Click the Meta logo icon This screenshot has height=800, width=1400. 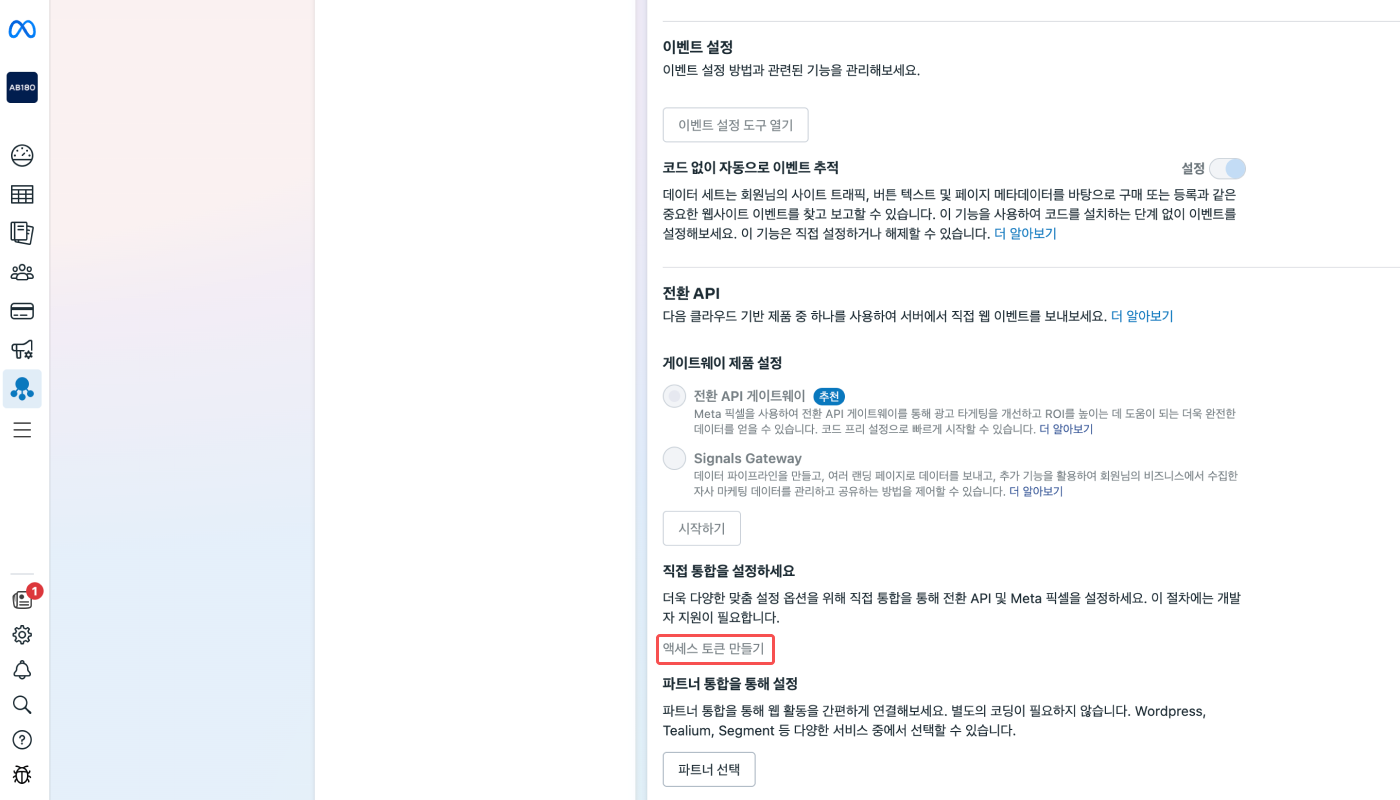tap(22, 30)
